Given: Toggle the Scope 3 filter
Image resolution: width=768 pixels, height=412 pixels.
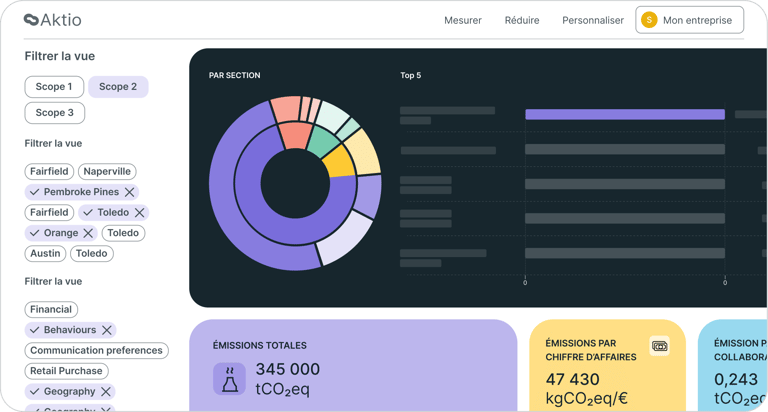Looking at the screenshot, I should pos(54,113).
